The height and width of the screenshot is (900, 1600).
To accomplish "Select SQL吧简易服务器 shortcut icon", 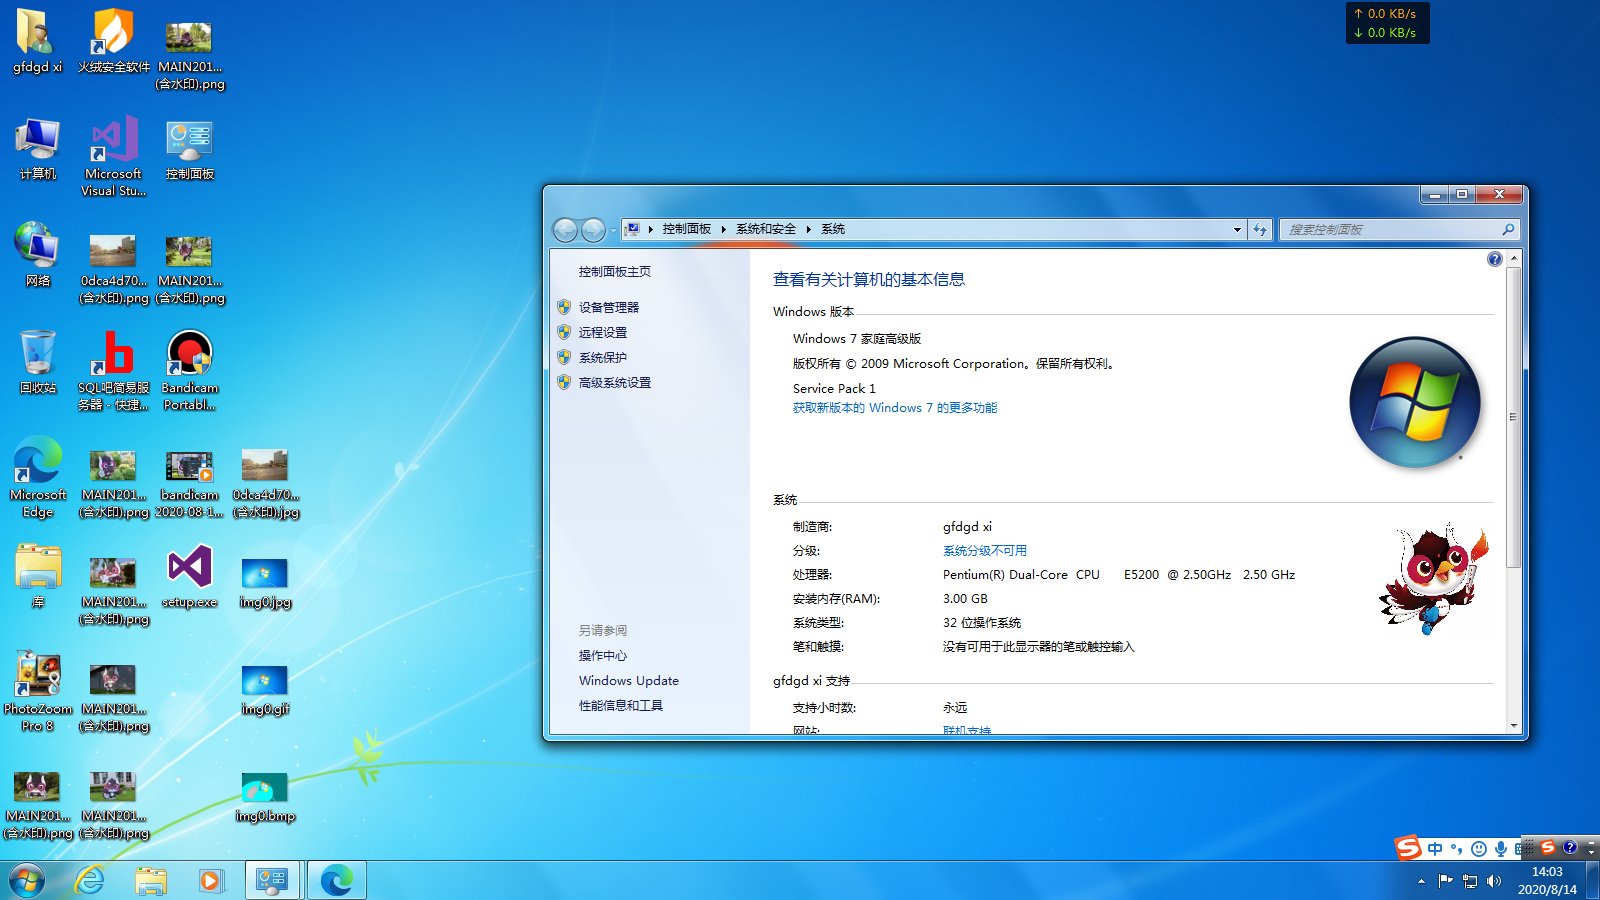I will [113, 370].
